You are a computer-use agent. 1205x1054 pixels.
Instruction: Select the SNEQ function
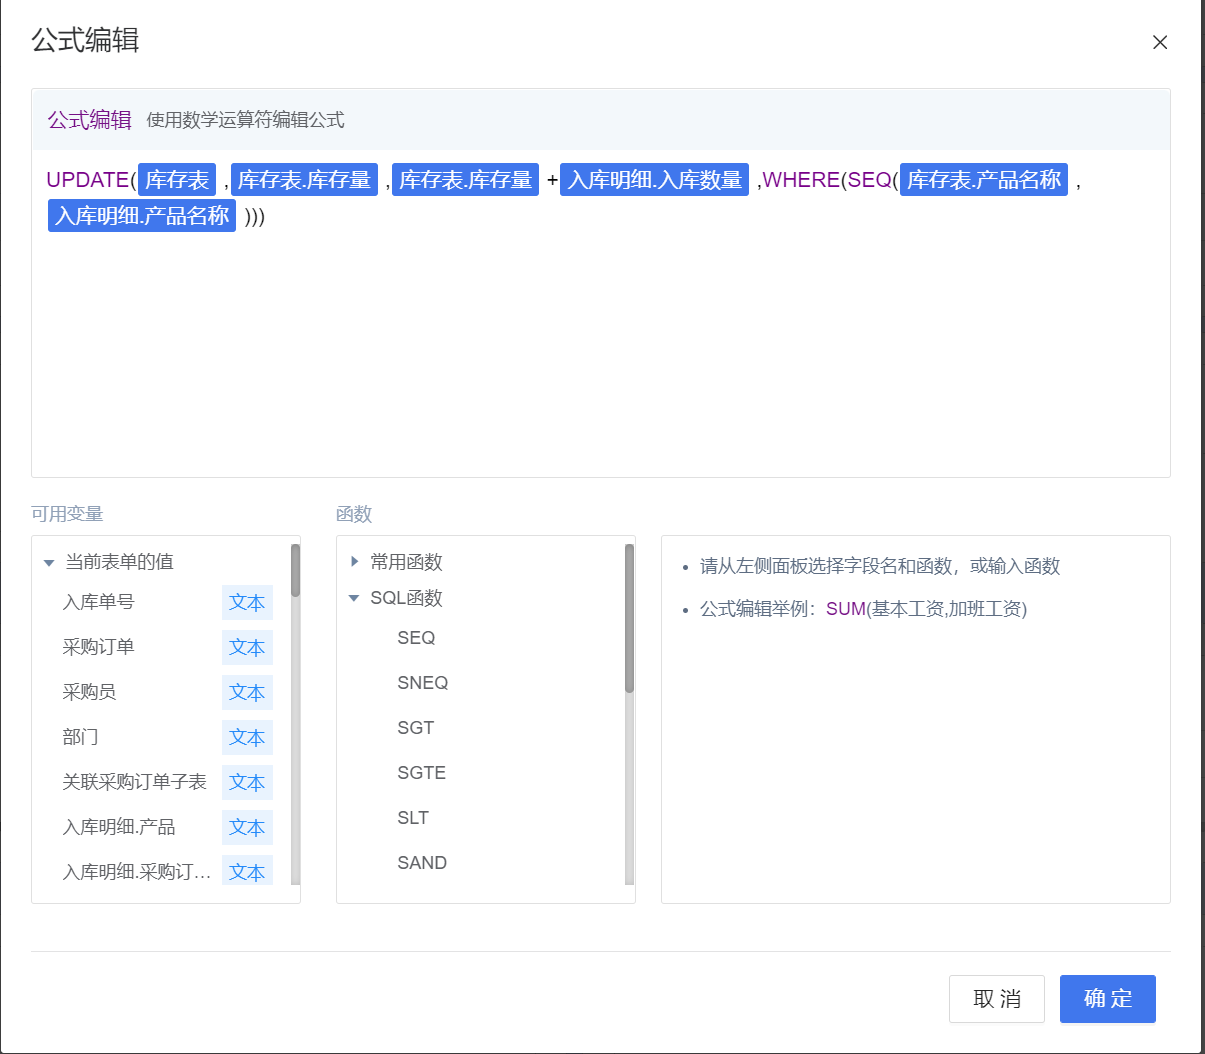422,683
